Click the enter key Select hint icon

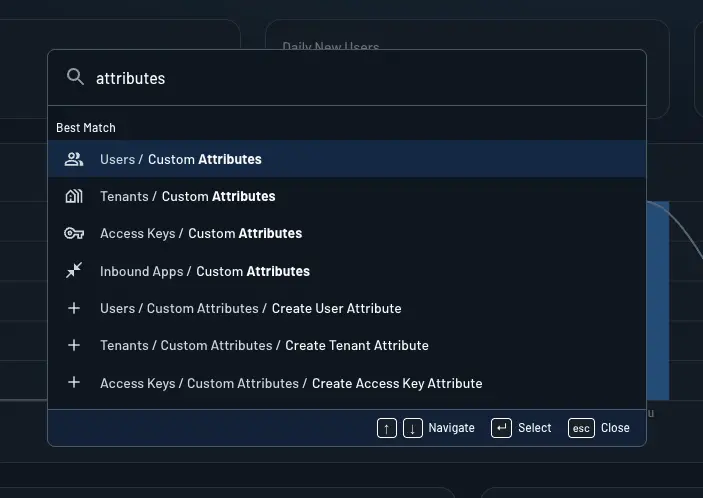click(x=501, y=428)
